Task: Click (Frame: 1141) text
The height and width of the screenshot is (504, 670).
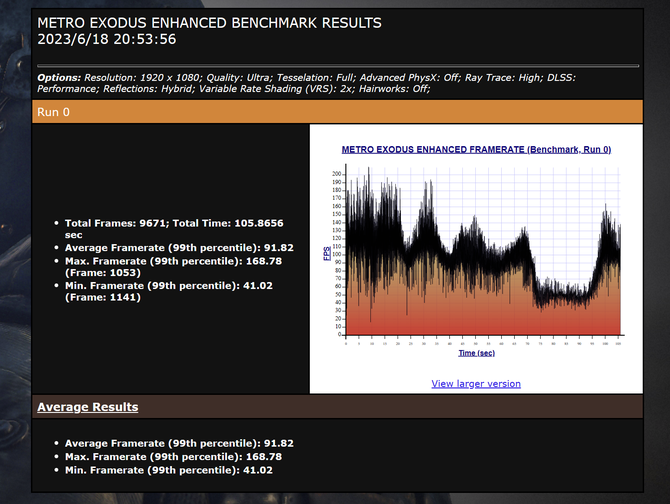Action: coord(103,297)
